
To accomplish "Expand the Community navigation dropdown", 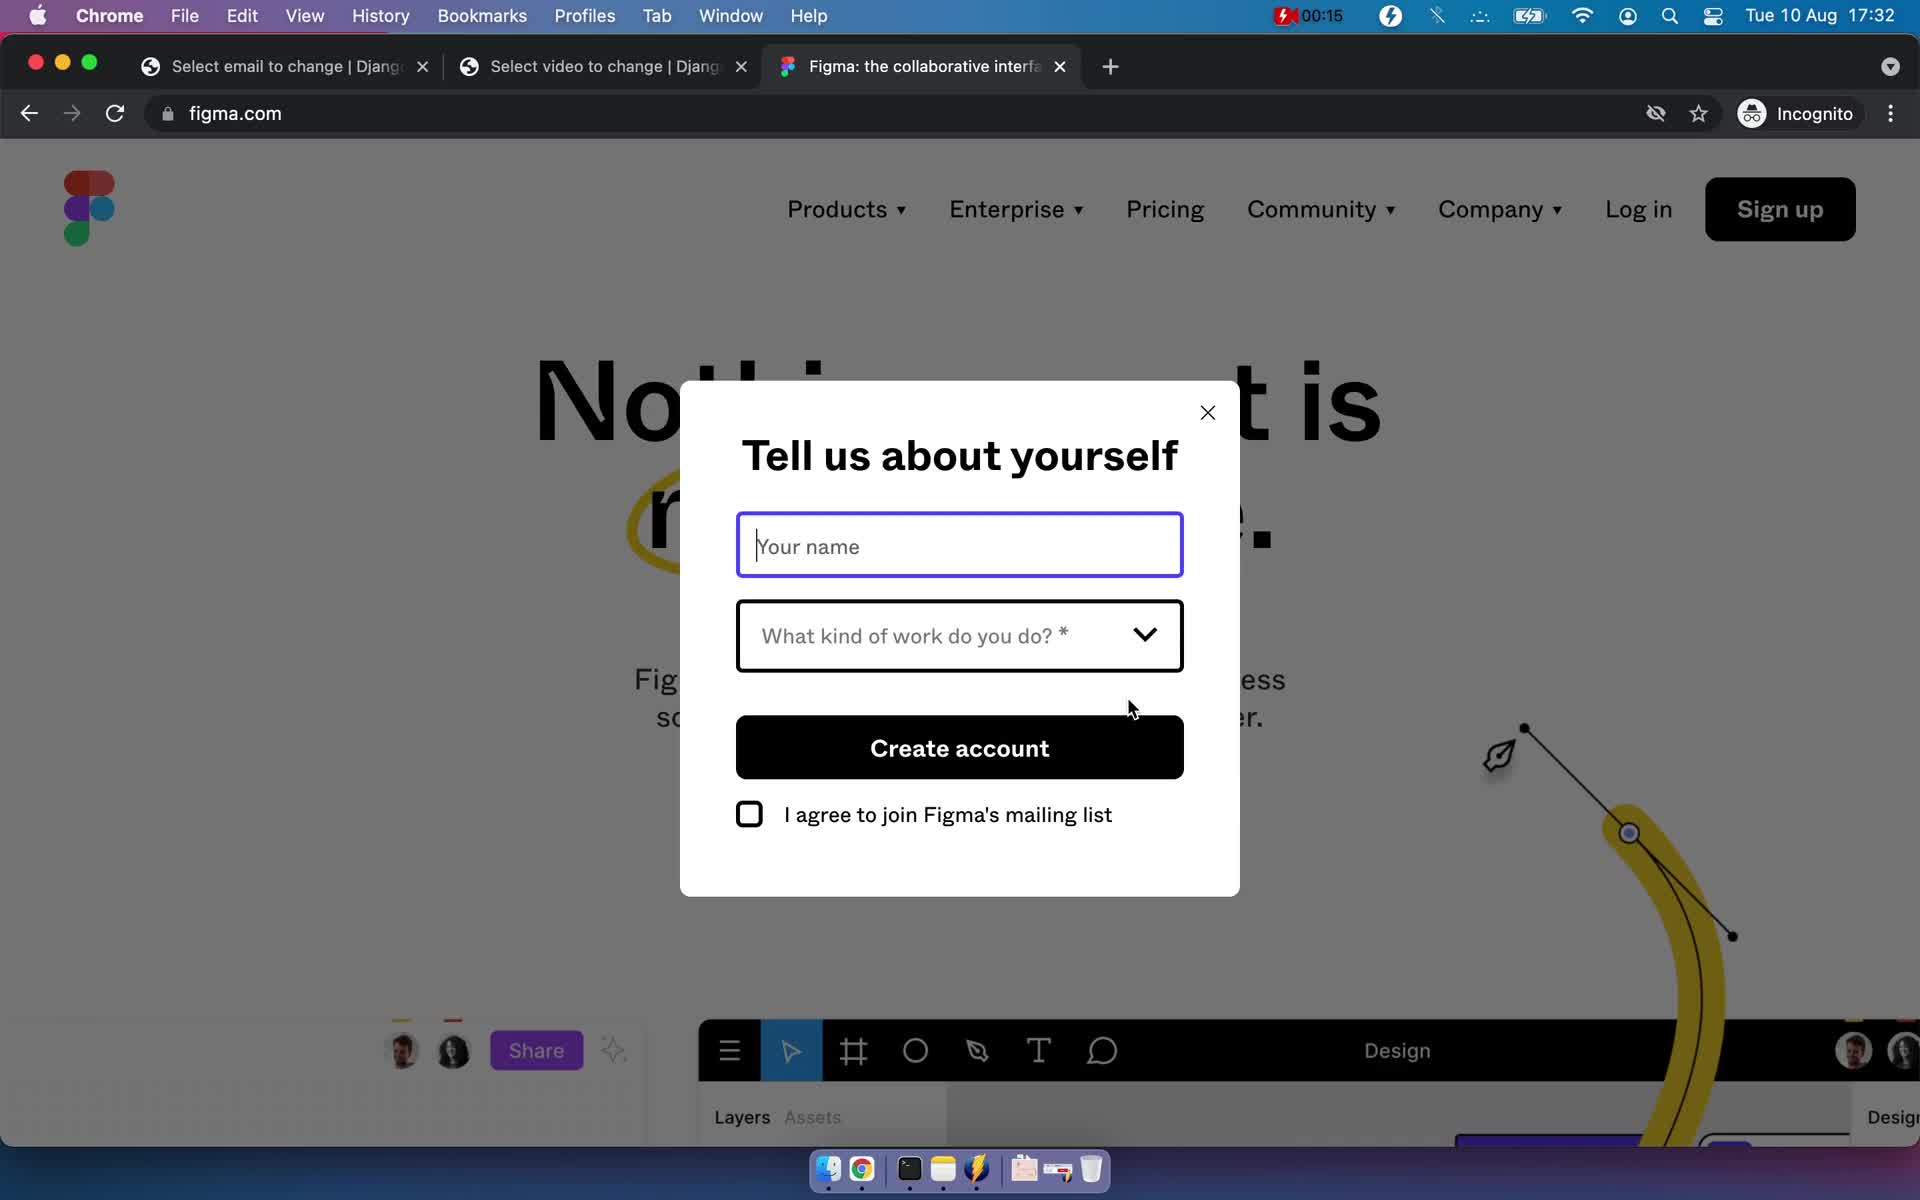I will tap(1321, 210).
